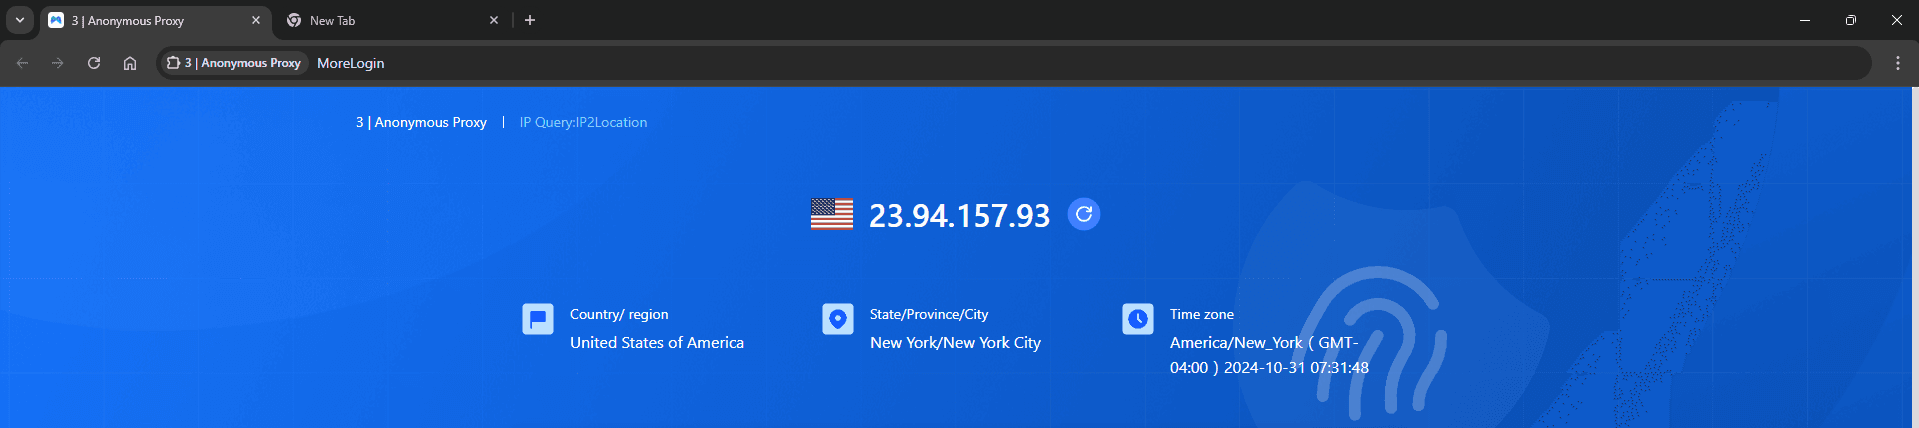Refresh the IP address 23.94.157.93
Screen dimensions: 1919x428
(1083, 214)
